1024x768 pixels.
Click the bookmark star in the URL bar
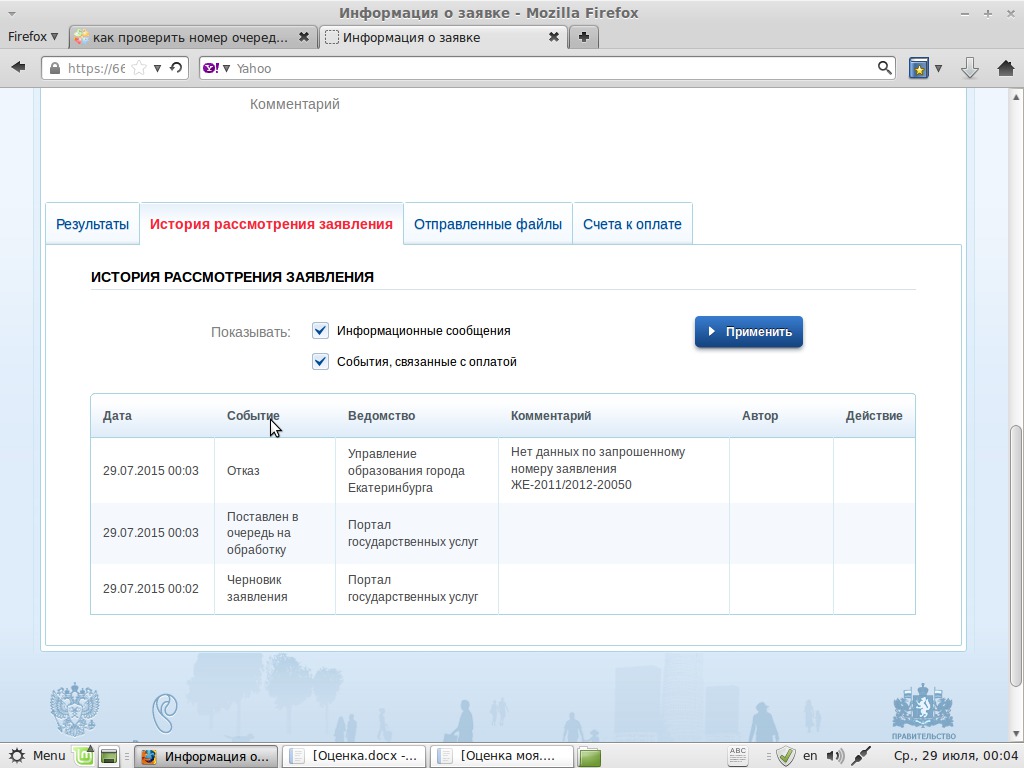[x=139, y=69]
